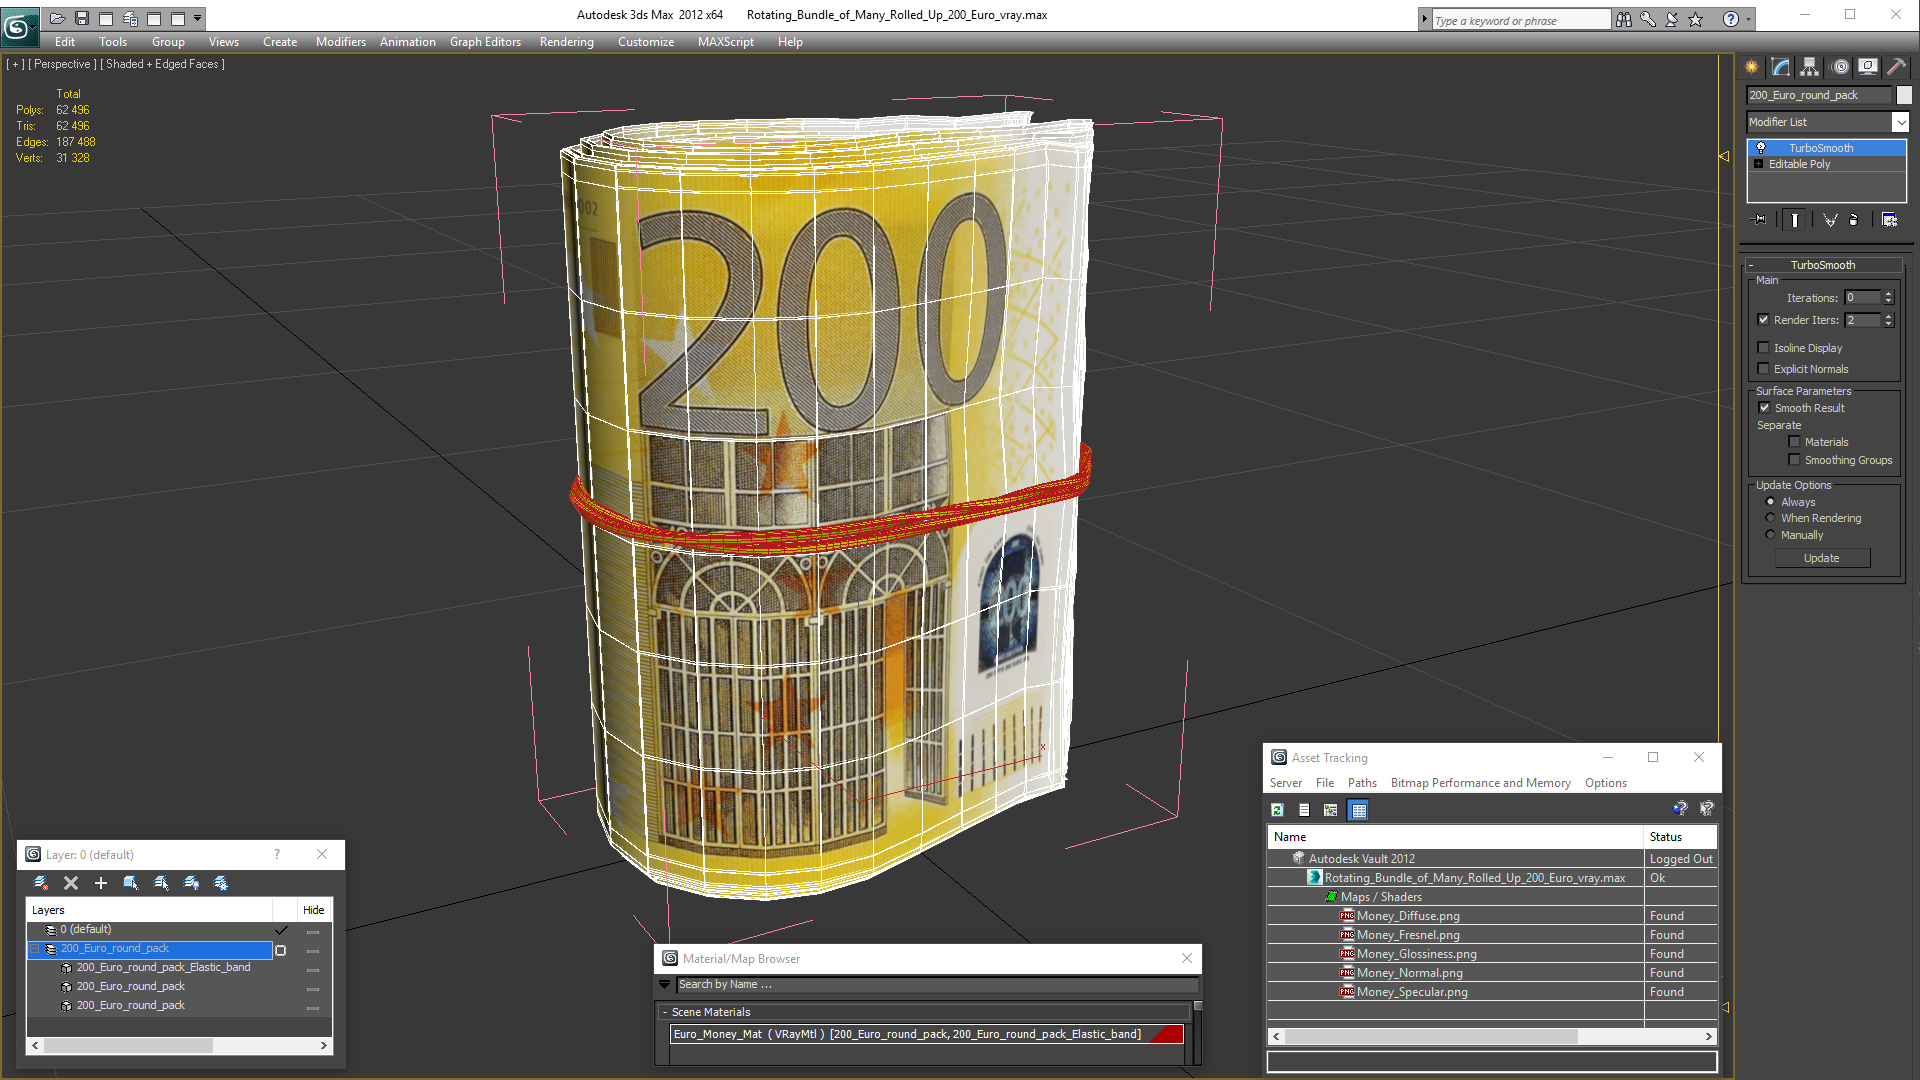
Task: Select Manually update option
Action: 1771,535
